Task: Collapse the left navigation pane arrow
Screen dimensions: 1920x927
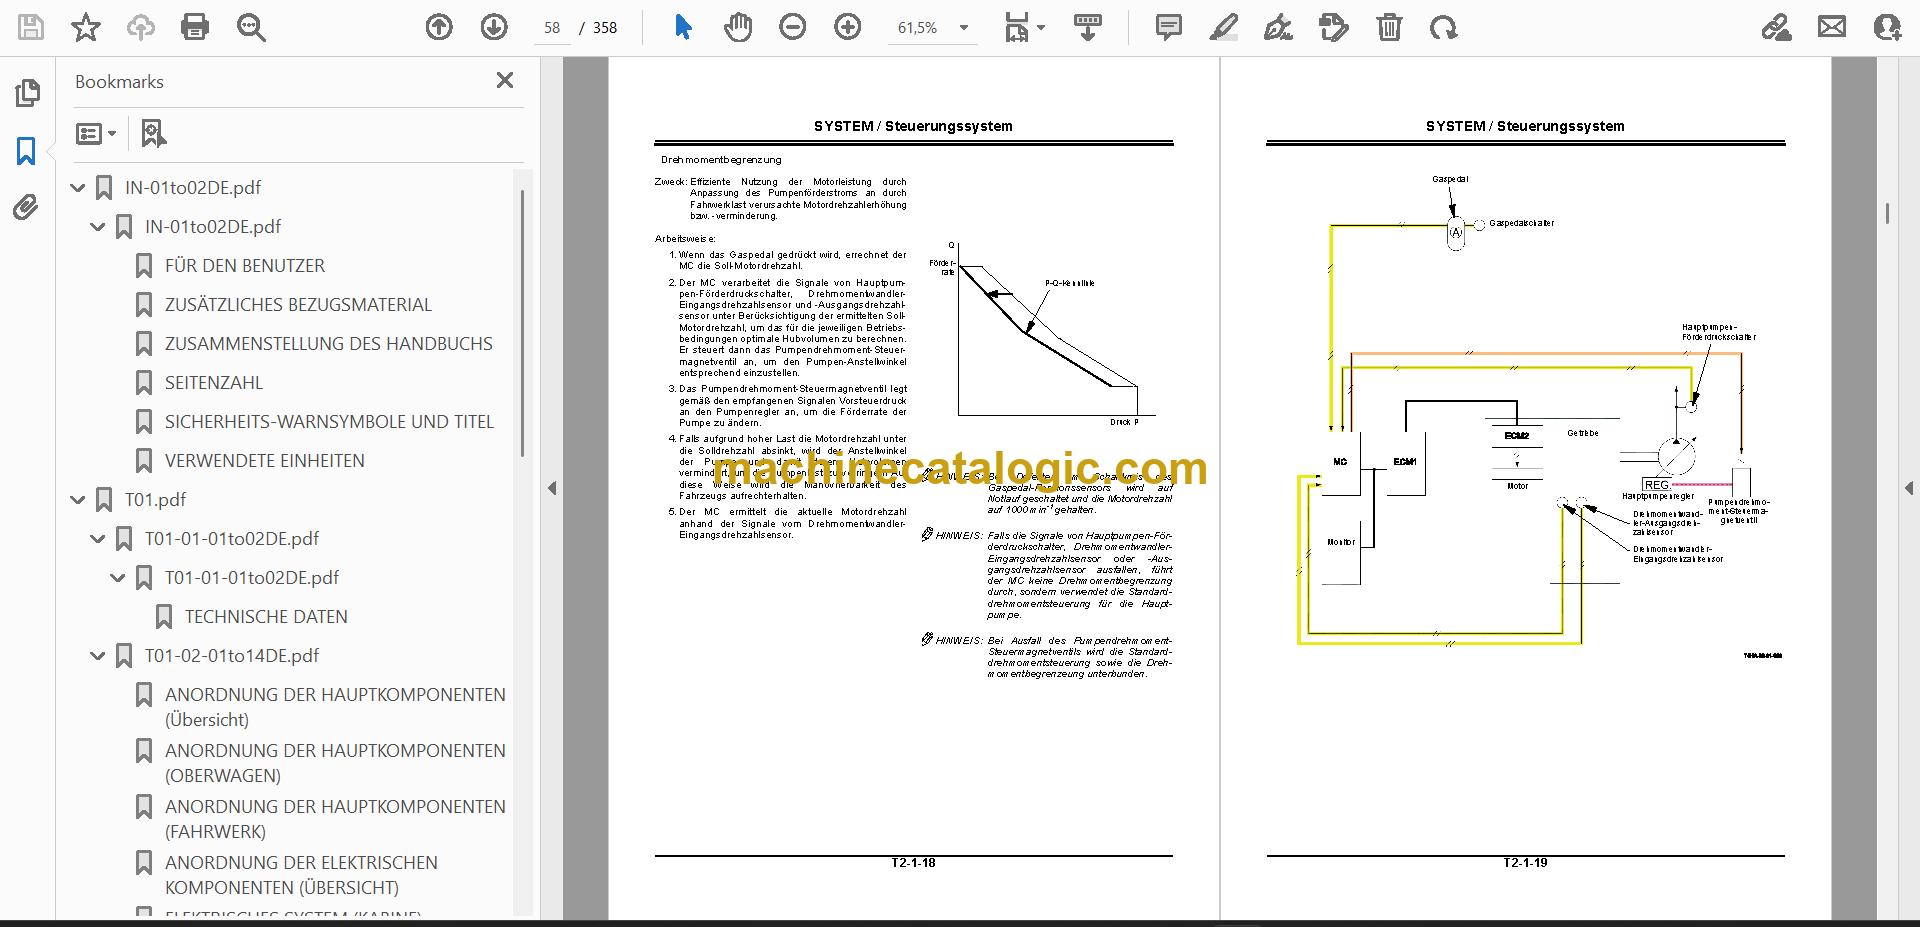Action: 552,488
